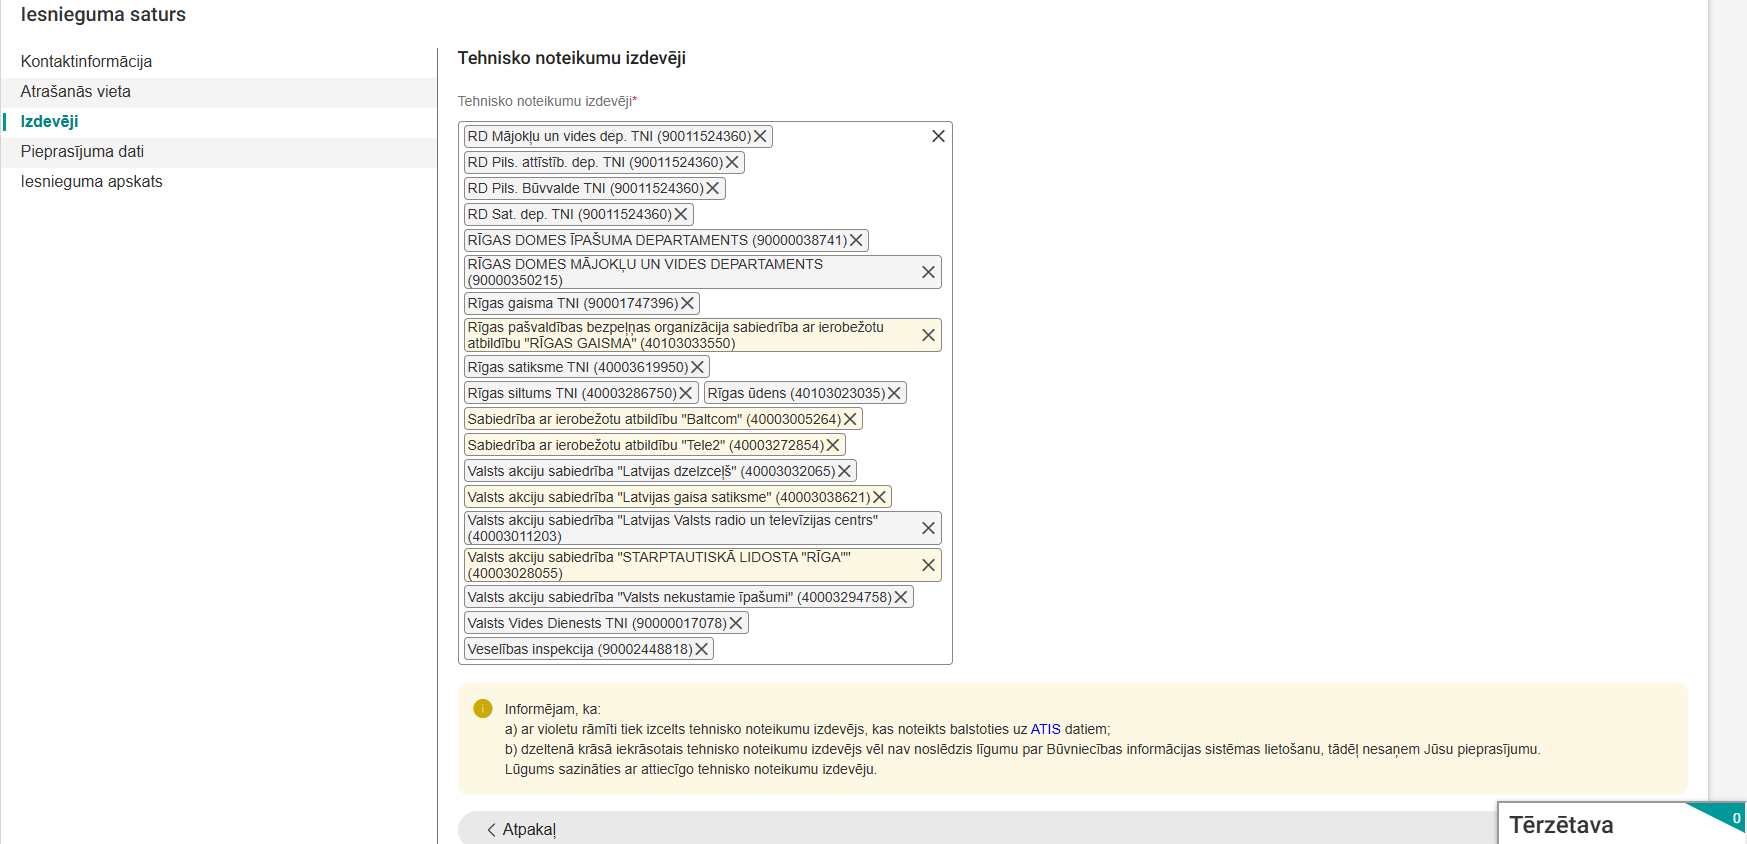1747x844 pixels.
Task: Remove the 'RD Mājokļu un vides dep. TNI' tag
Action: pyautogui.click(x=760, y=137)
